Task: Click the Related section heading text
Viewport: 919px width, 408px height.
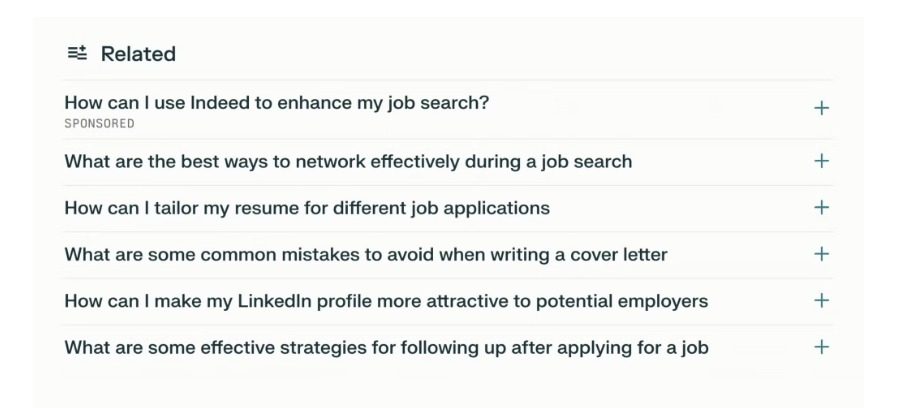Action: 138,54
